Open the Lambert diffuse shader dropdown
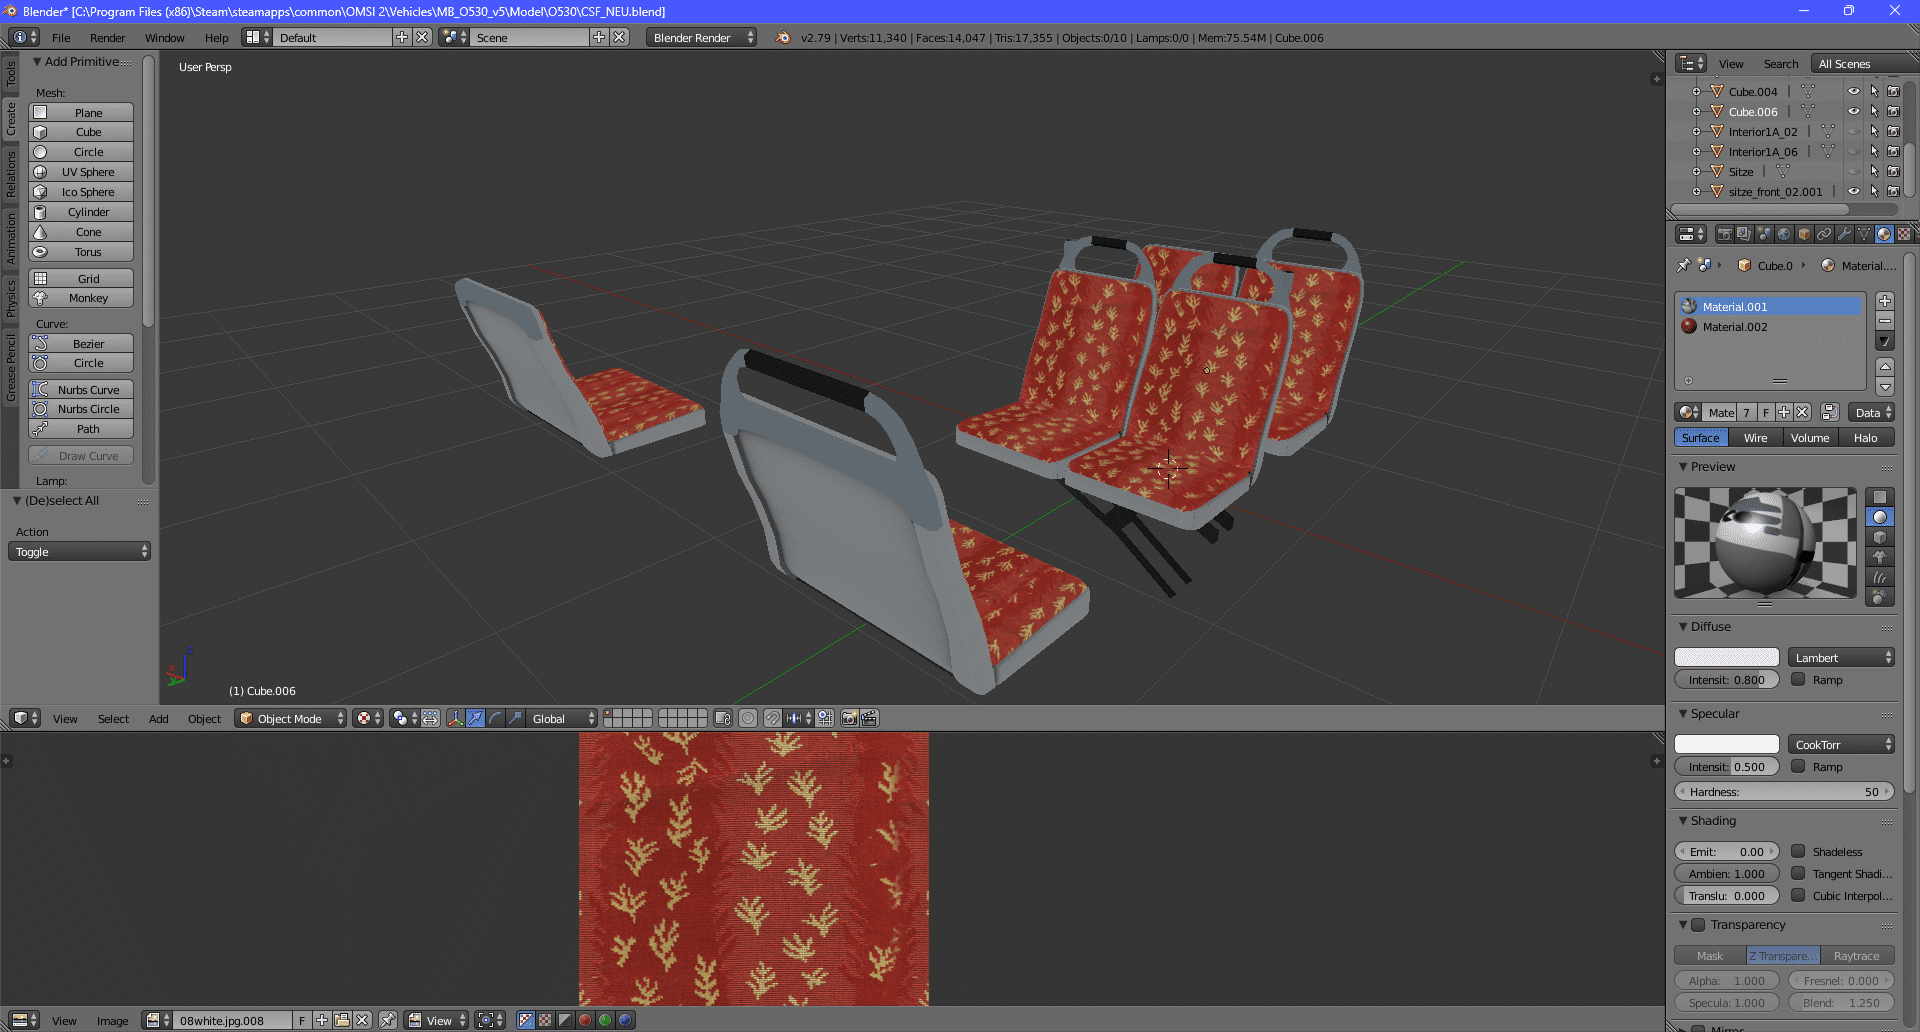 tap(1840, 657)
